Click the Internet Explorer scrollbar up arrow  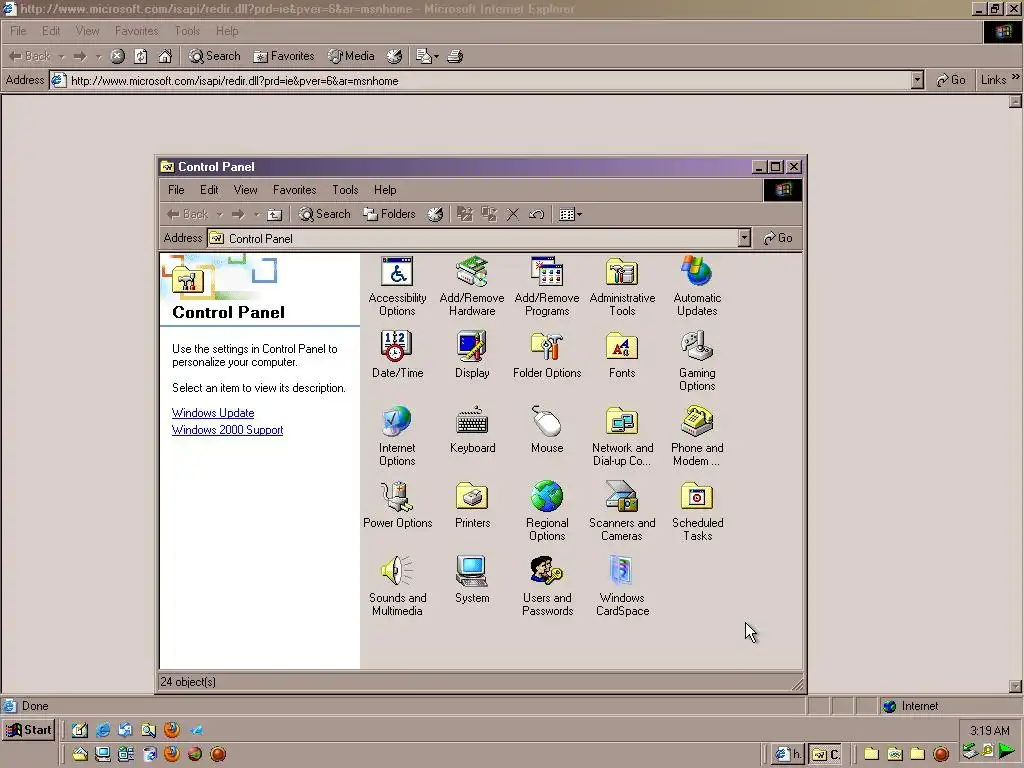pyautogui.click(x=1015, y=101)
